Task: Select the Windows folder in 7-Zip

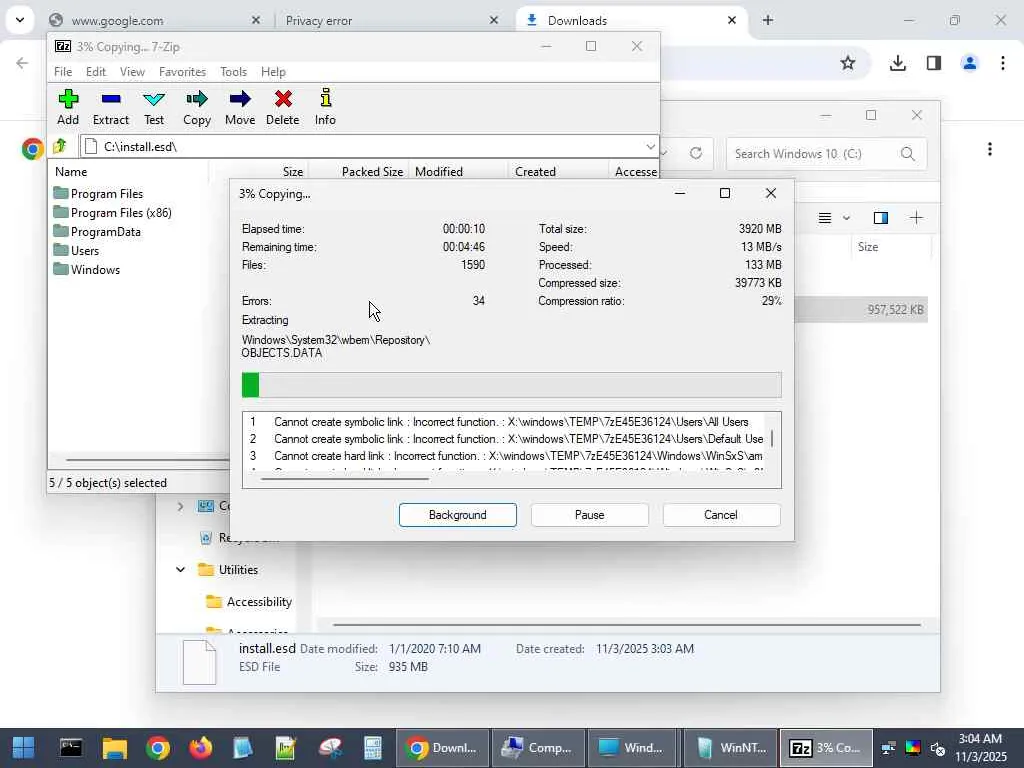Action: coord(87,269)
